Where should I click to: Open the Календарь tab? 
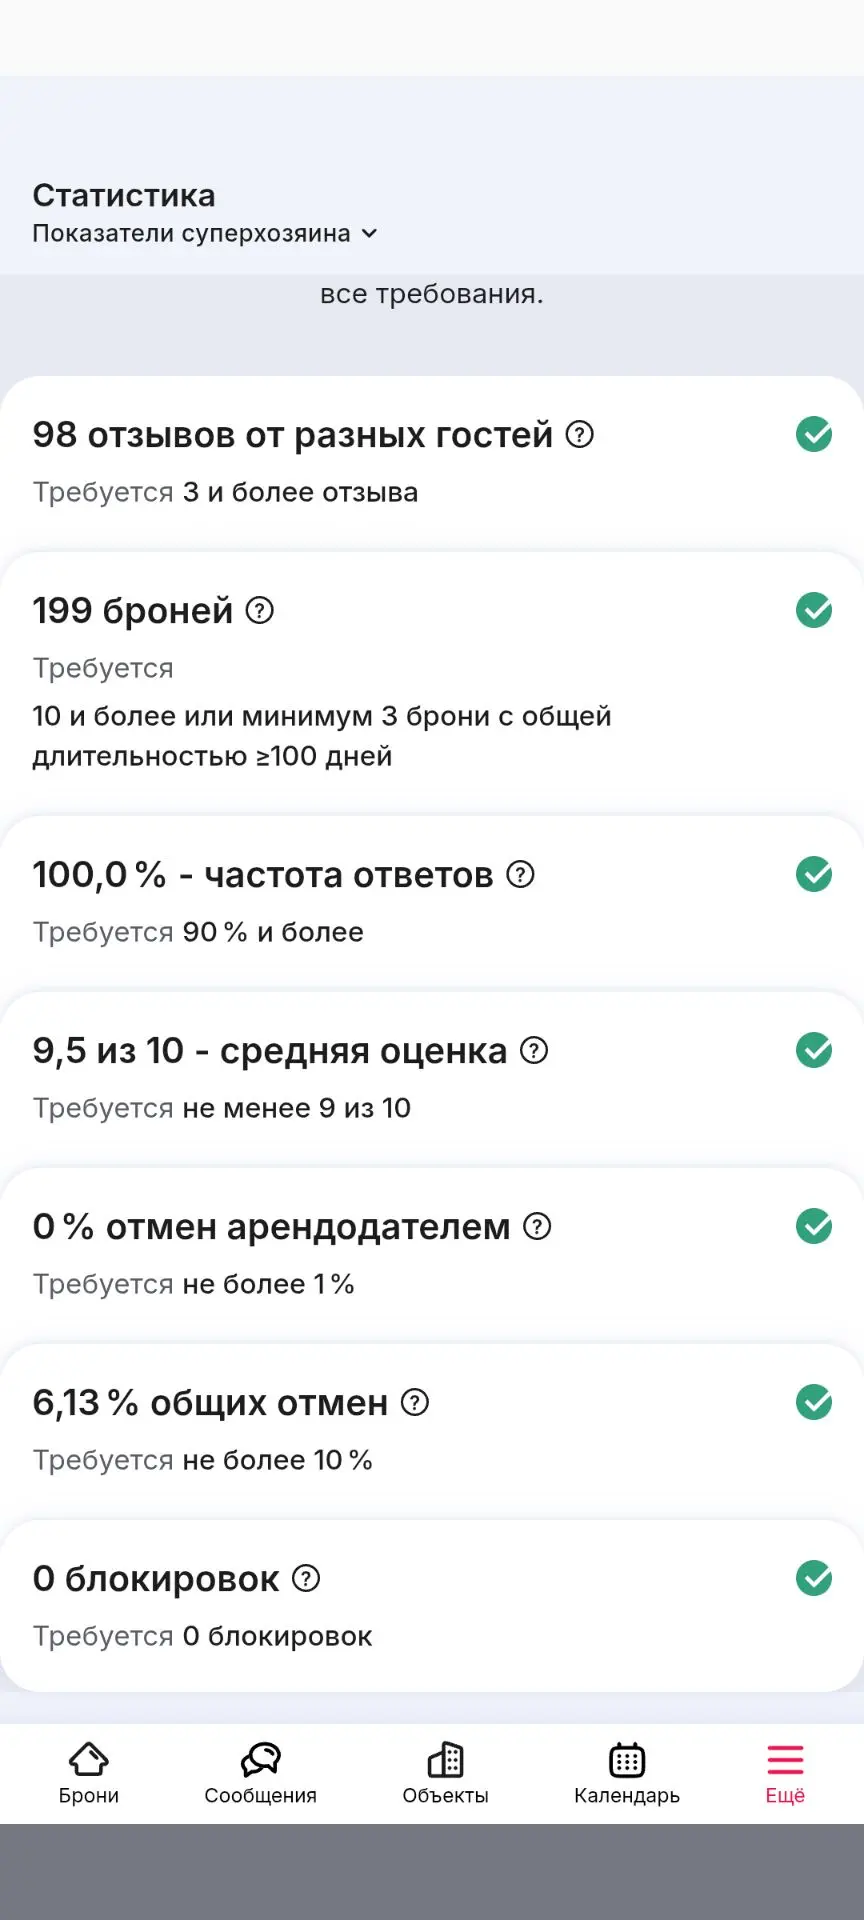coord(627,1774)
